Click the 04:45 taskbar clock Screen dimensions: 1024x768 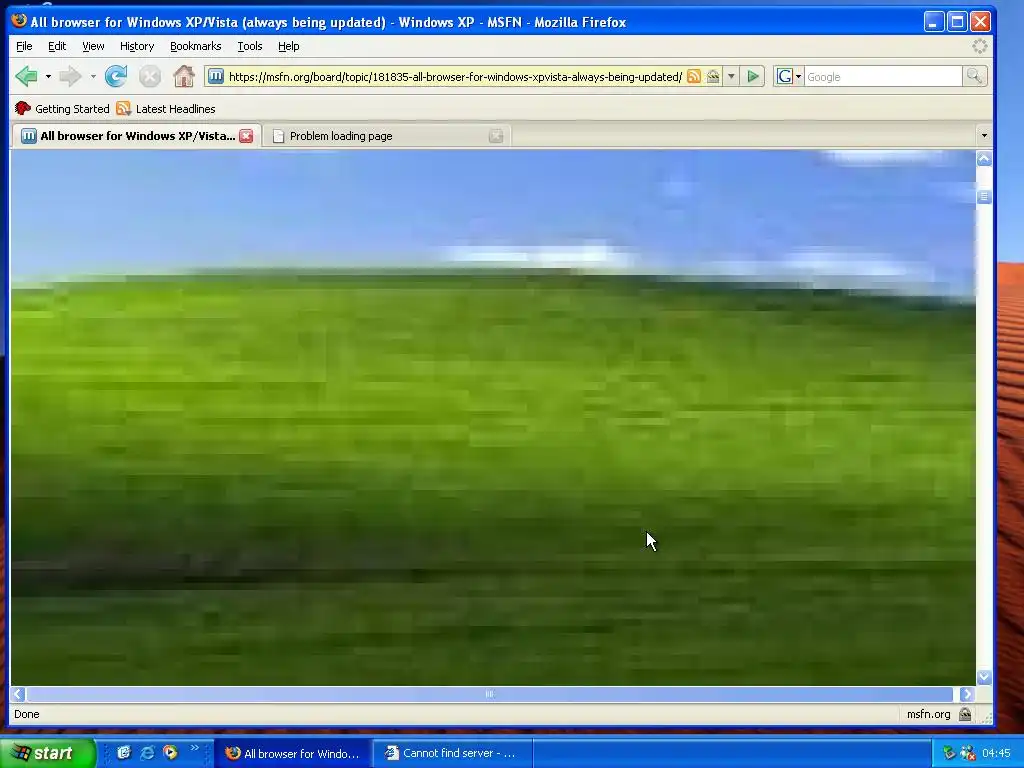tap(996, 754)
